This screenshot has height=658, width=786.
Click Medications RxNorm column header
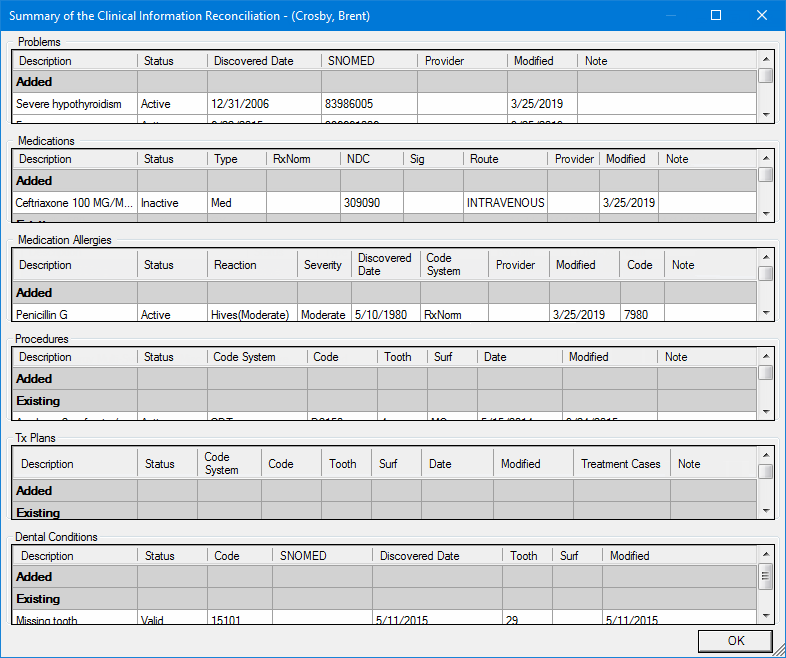tap(303, 159)
